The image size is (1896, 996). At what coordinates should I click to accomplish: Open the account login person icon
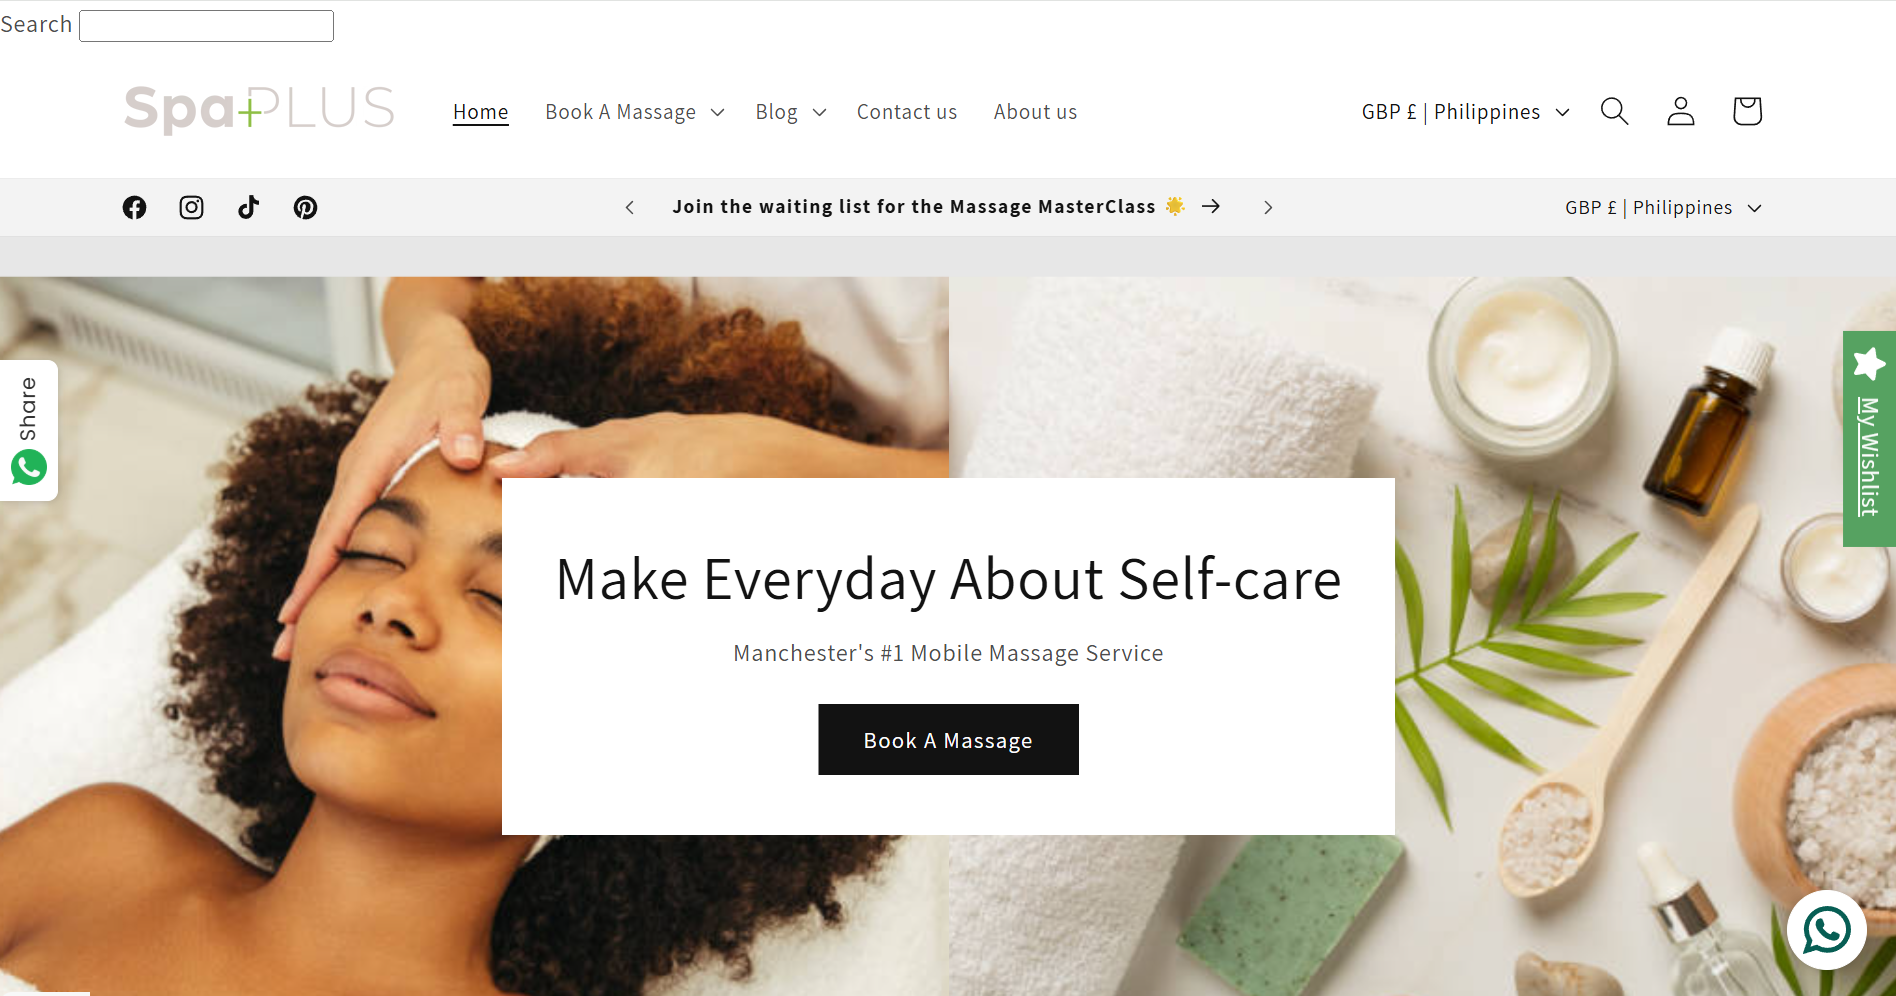tap(1680, 111)
